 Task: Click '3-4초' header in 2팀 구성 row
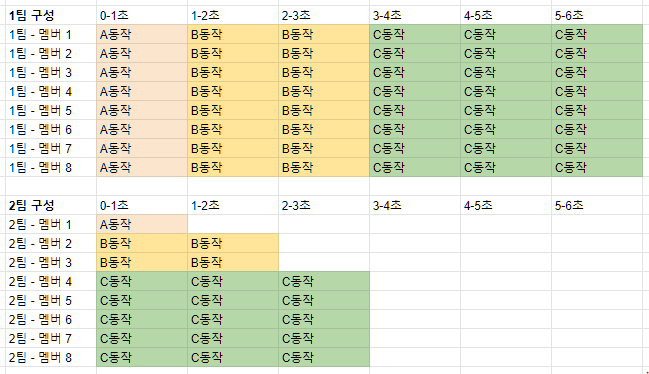[x=415, y=205]
